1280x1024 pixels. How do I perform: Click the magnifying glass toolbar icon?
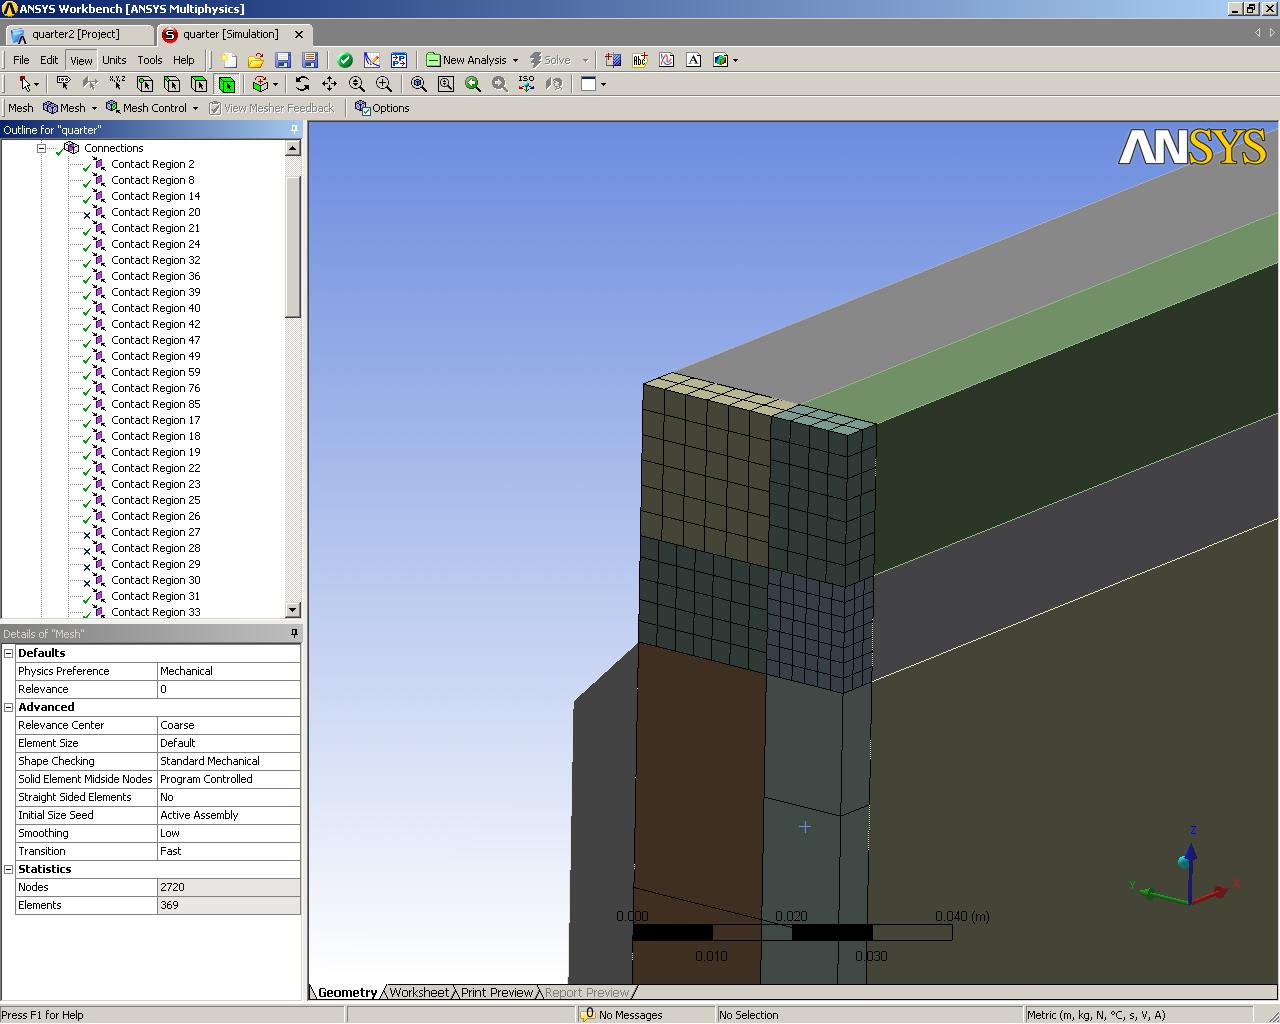446,84
